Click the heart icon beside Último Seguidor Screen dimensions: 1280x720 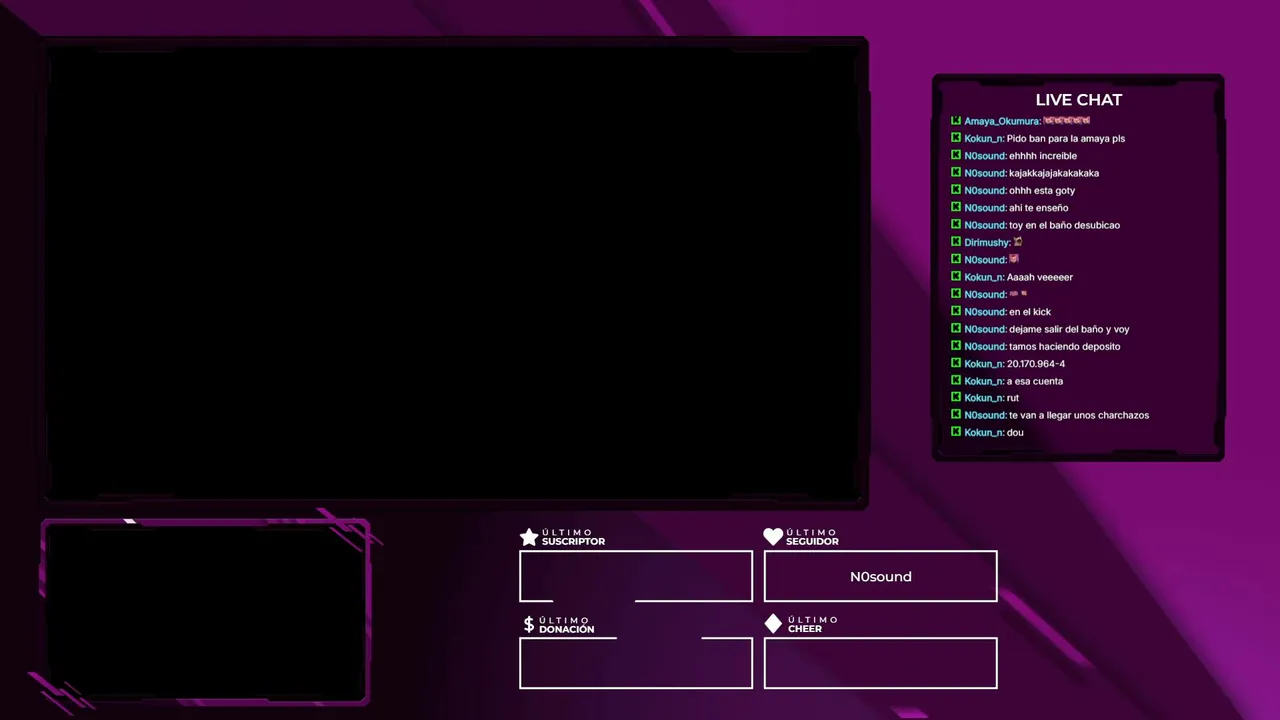[773, 537]
